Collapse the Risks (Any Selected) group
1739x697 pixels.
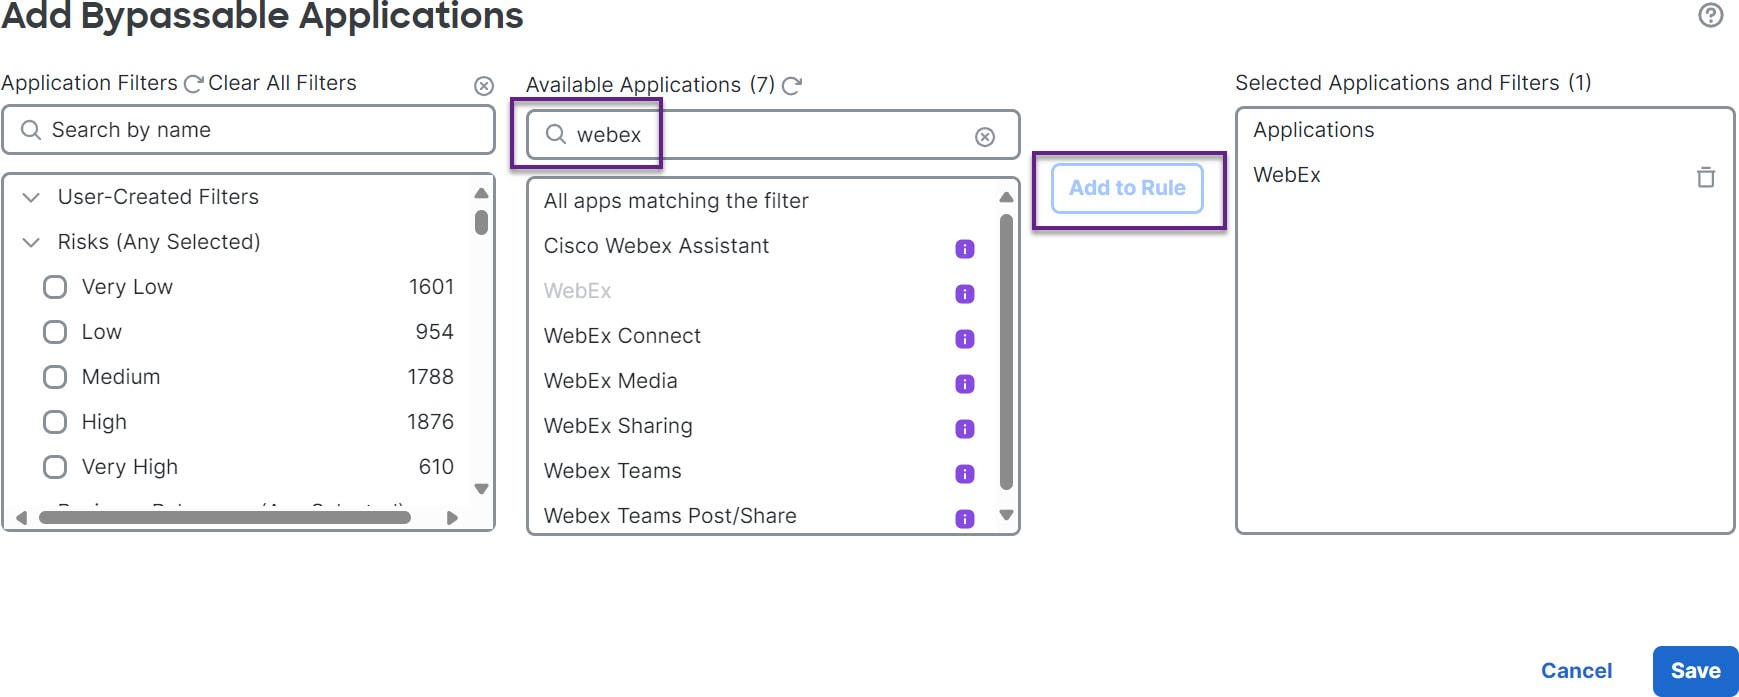click(x=31, y=242)
